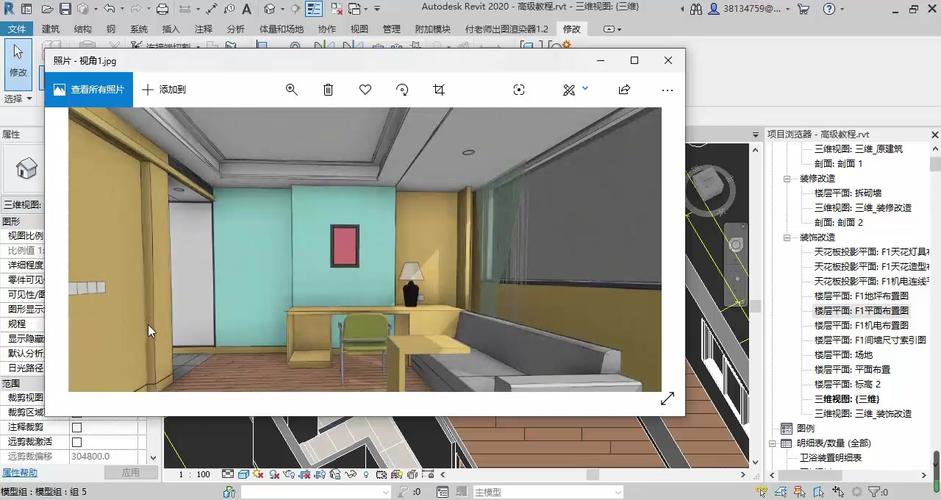Expand the 明细表/数量 tree node
Viewport: 941px width, 500px height.
point(772,443)
